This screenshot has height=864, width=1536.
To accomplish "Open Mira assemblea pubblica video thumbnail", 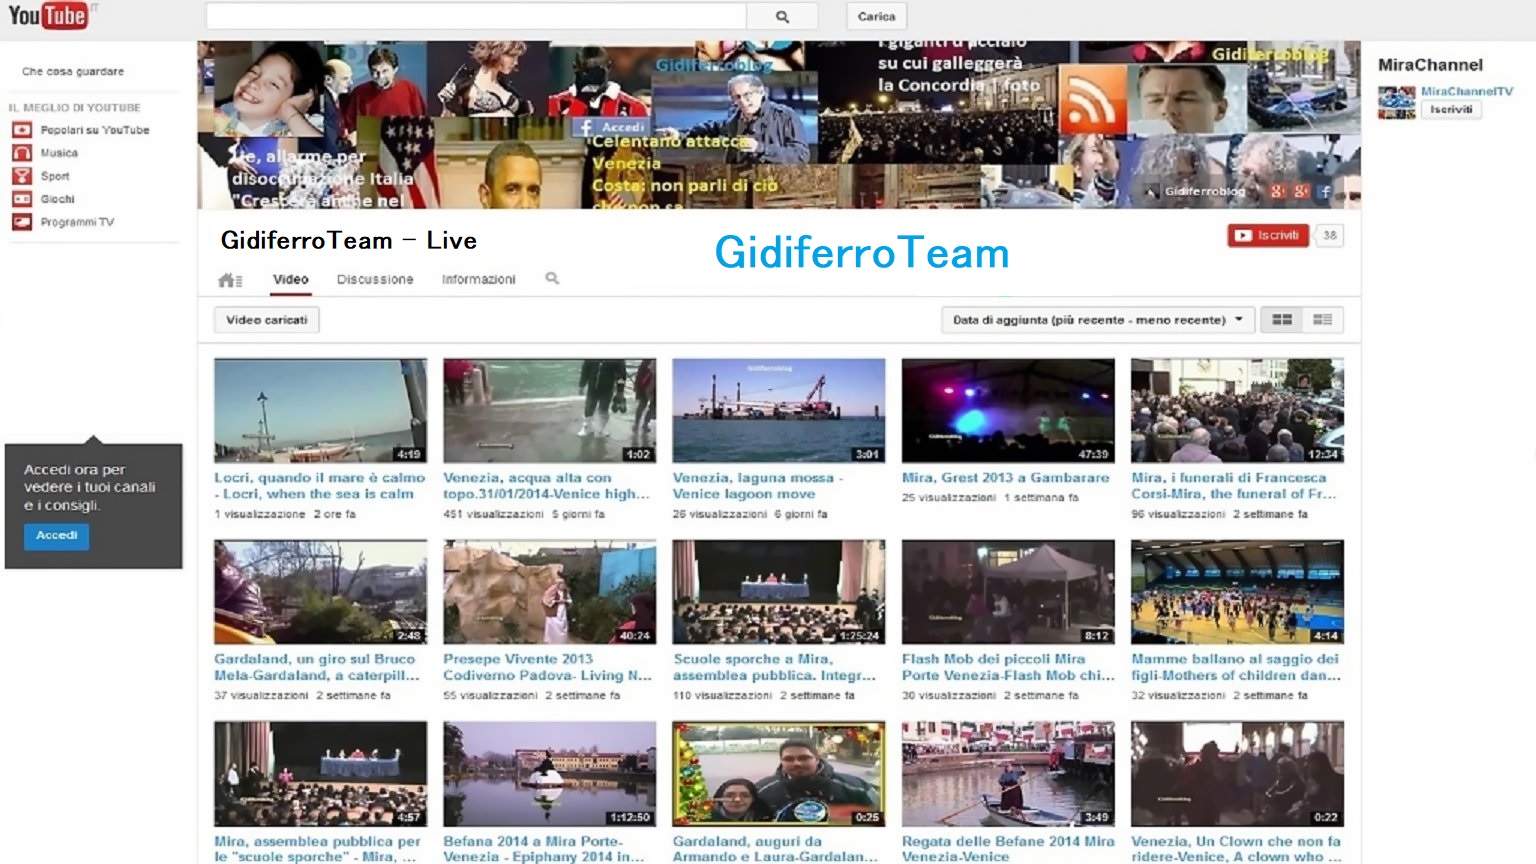I will 320,773.
